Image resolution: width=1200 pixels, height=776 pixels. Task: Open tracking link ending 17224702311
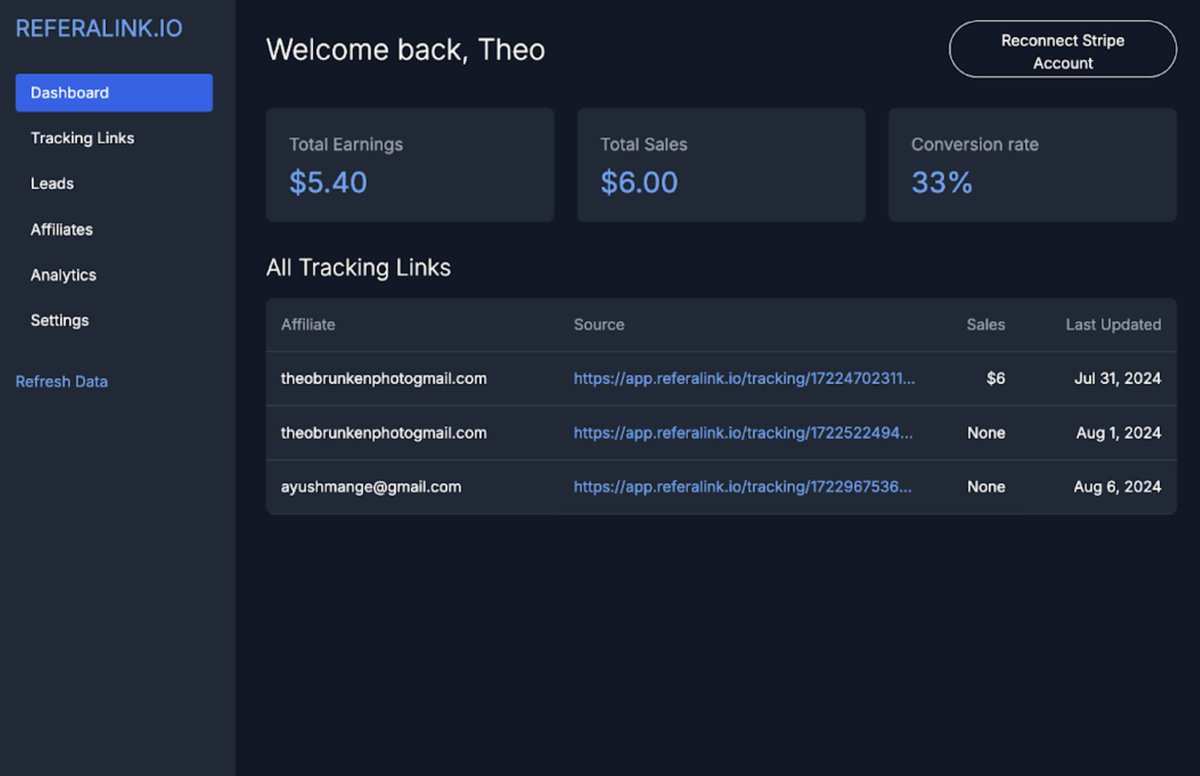pyautogui.click(x=744, y=379)
